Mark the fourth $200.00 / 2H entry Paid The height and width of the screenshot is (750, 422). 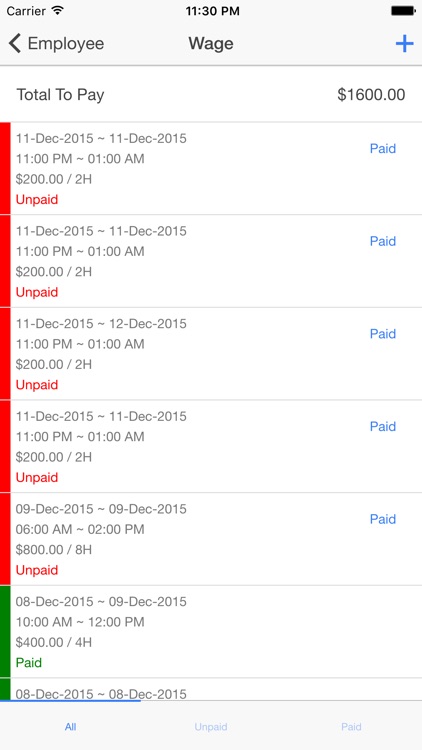pos(383,427)
